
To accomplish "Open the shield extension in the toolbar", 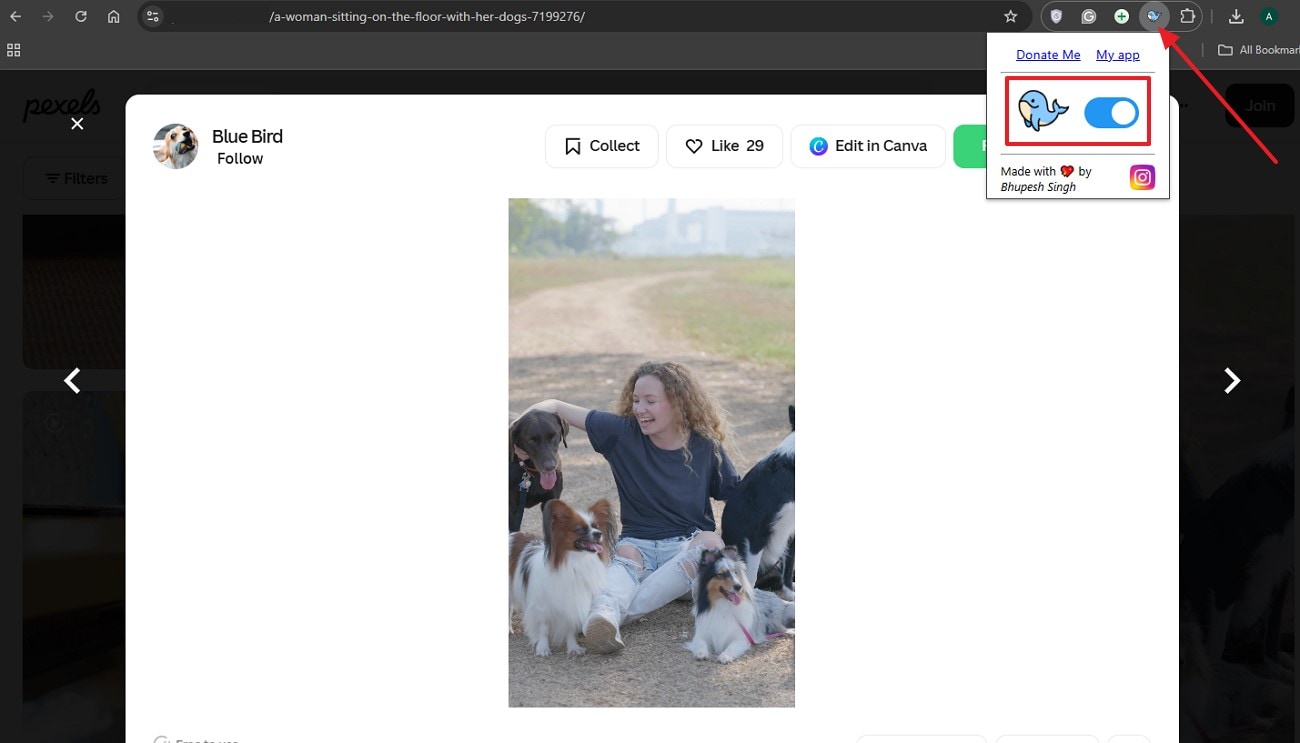I will 1056,17.
